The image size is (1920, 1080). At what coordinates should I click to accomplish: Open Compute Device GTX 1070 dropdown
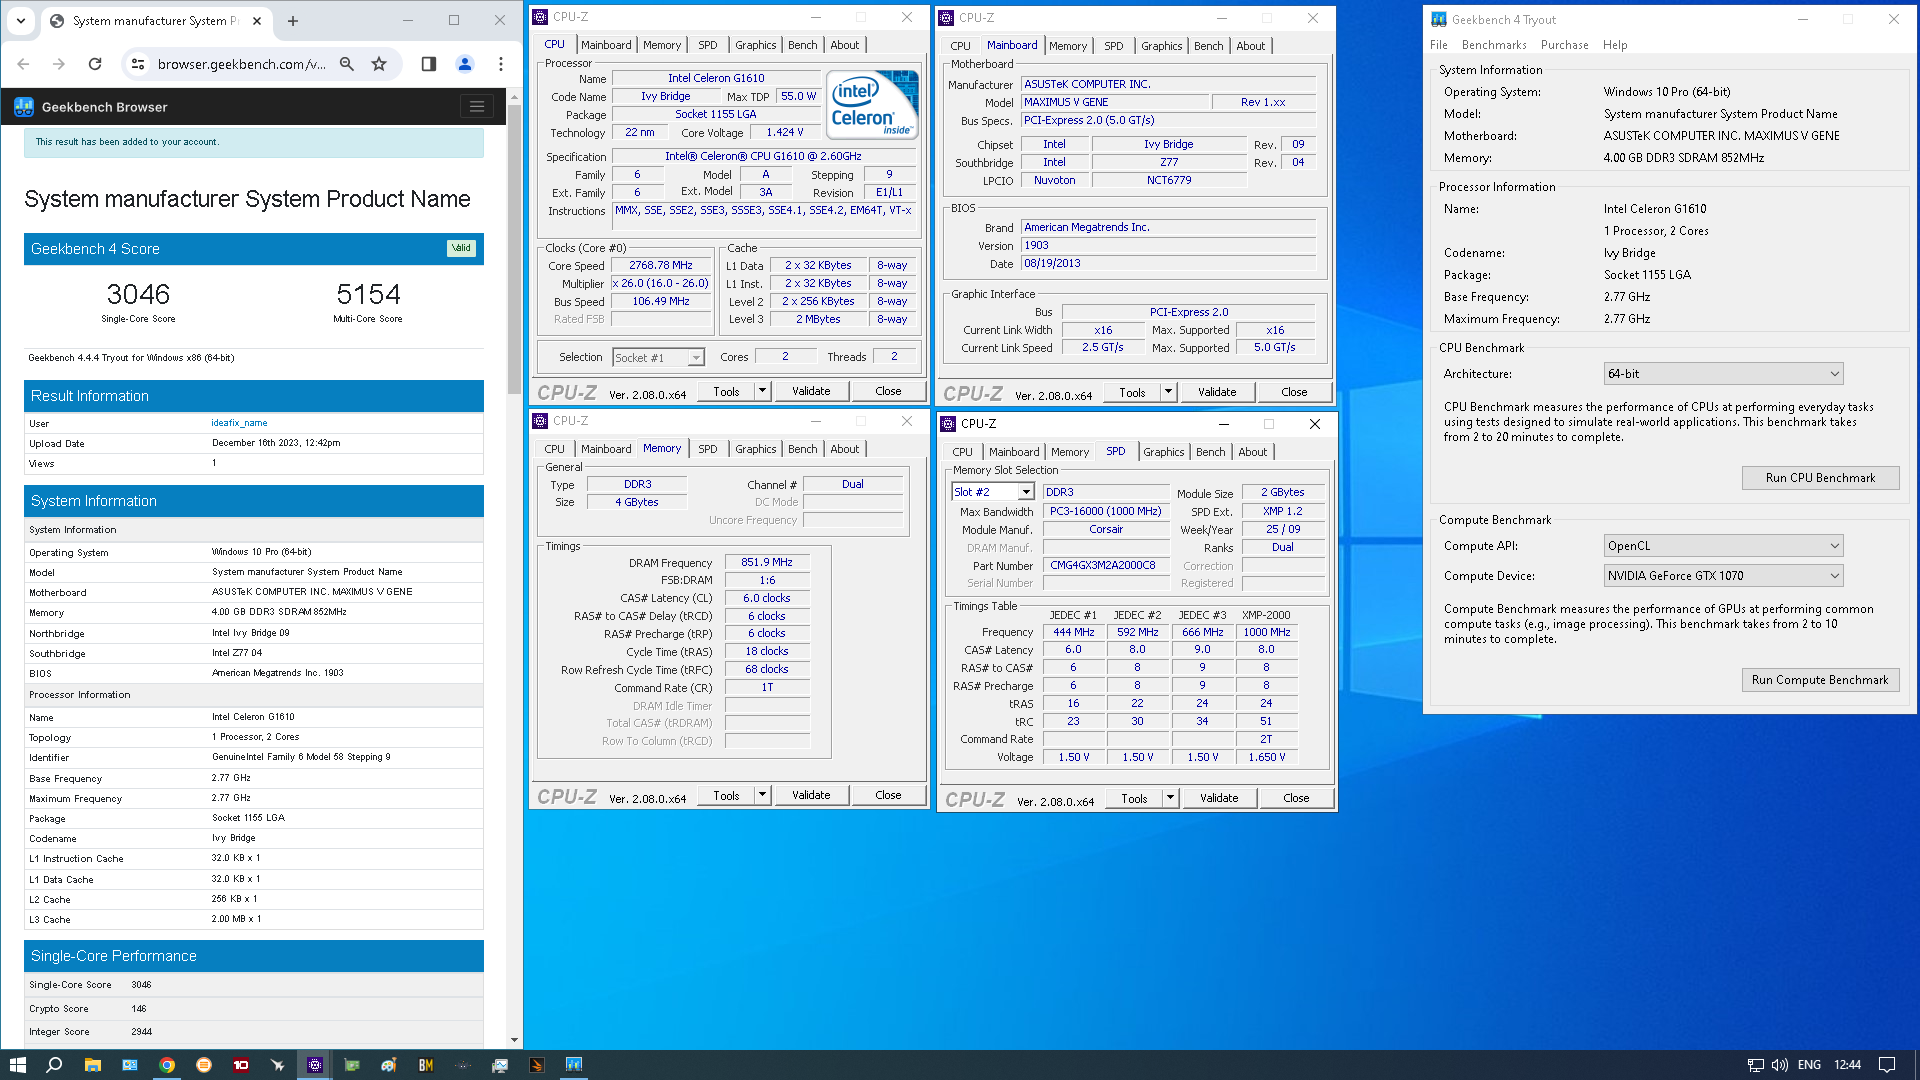1723,576
